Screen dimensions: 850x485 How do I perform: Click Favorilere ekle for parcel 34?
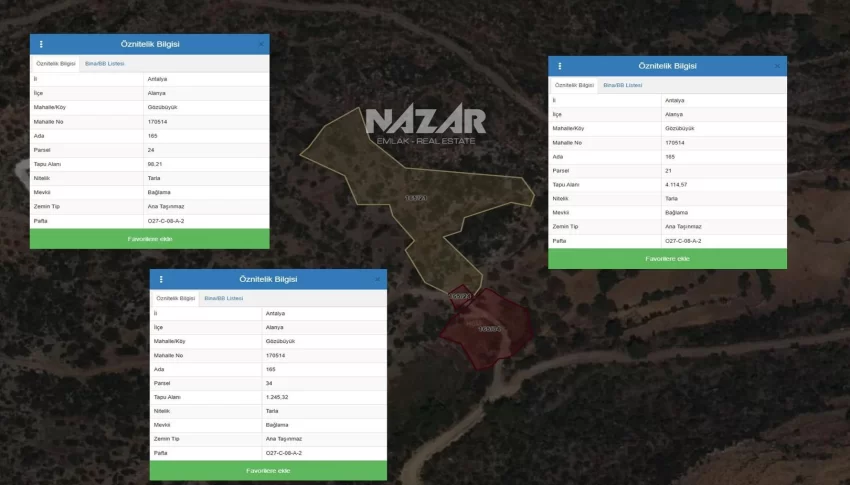click(268, 471)
